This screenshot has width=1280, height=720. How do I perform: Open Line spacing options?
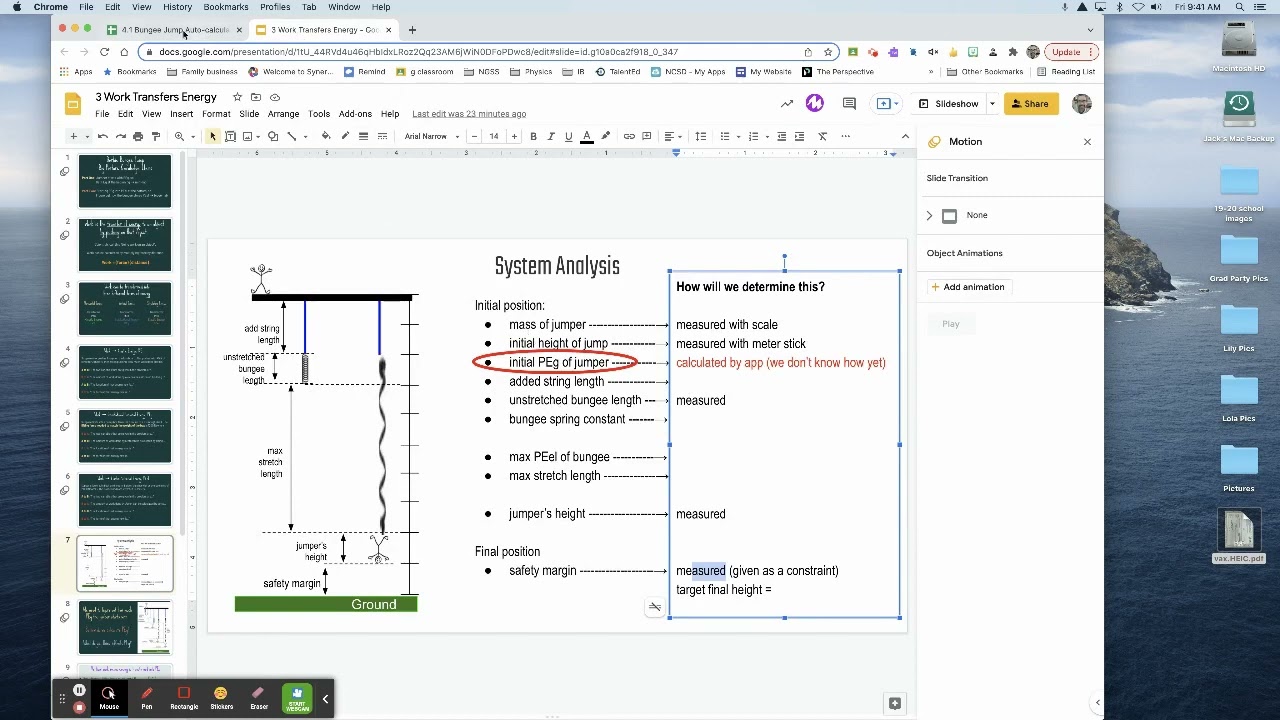701,136
